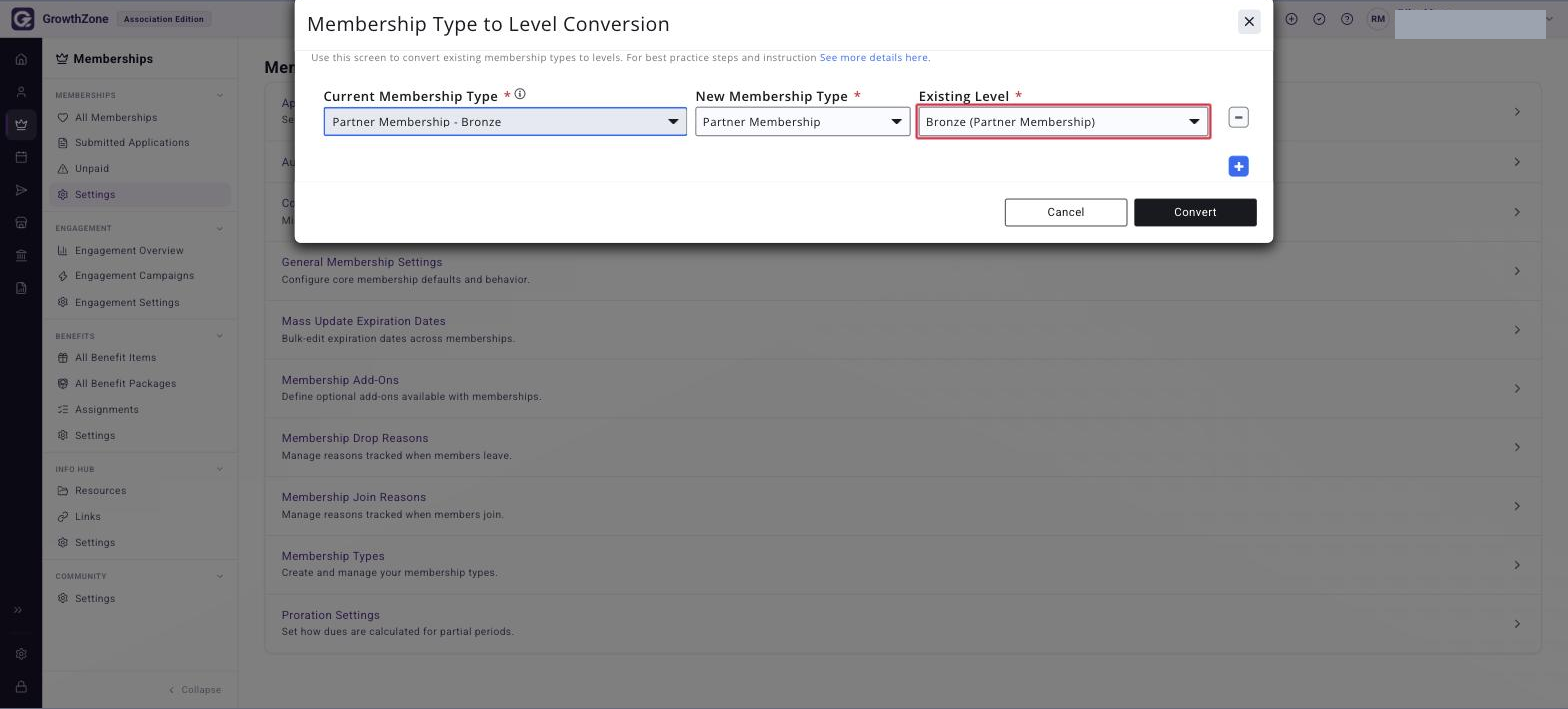Click the RM user avatar
The height and width of the screenshot is (709, 1568).
tap(1378, 19)
